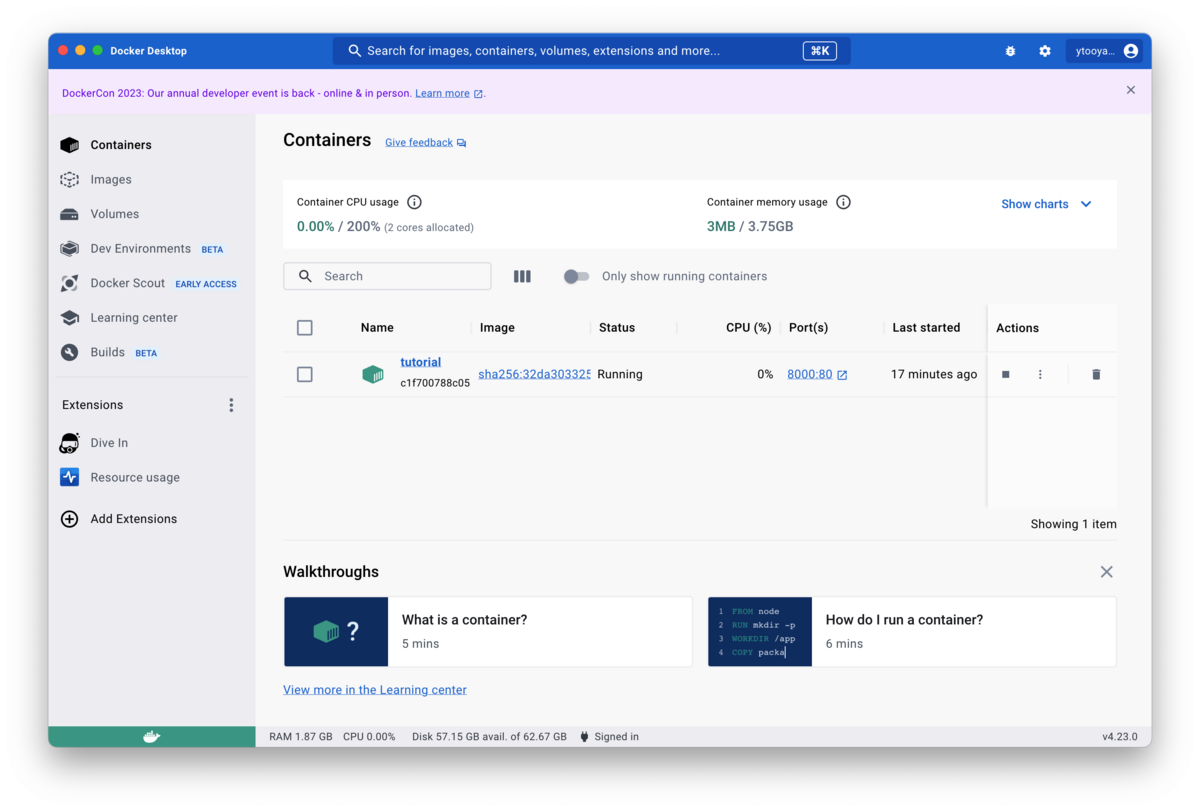This screenshot has width=1200, height=811.
Task: Sort by the Last started column
Action: coord(926,328)
